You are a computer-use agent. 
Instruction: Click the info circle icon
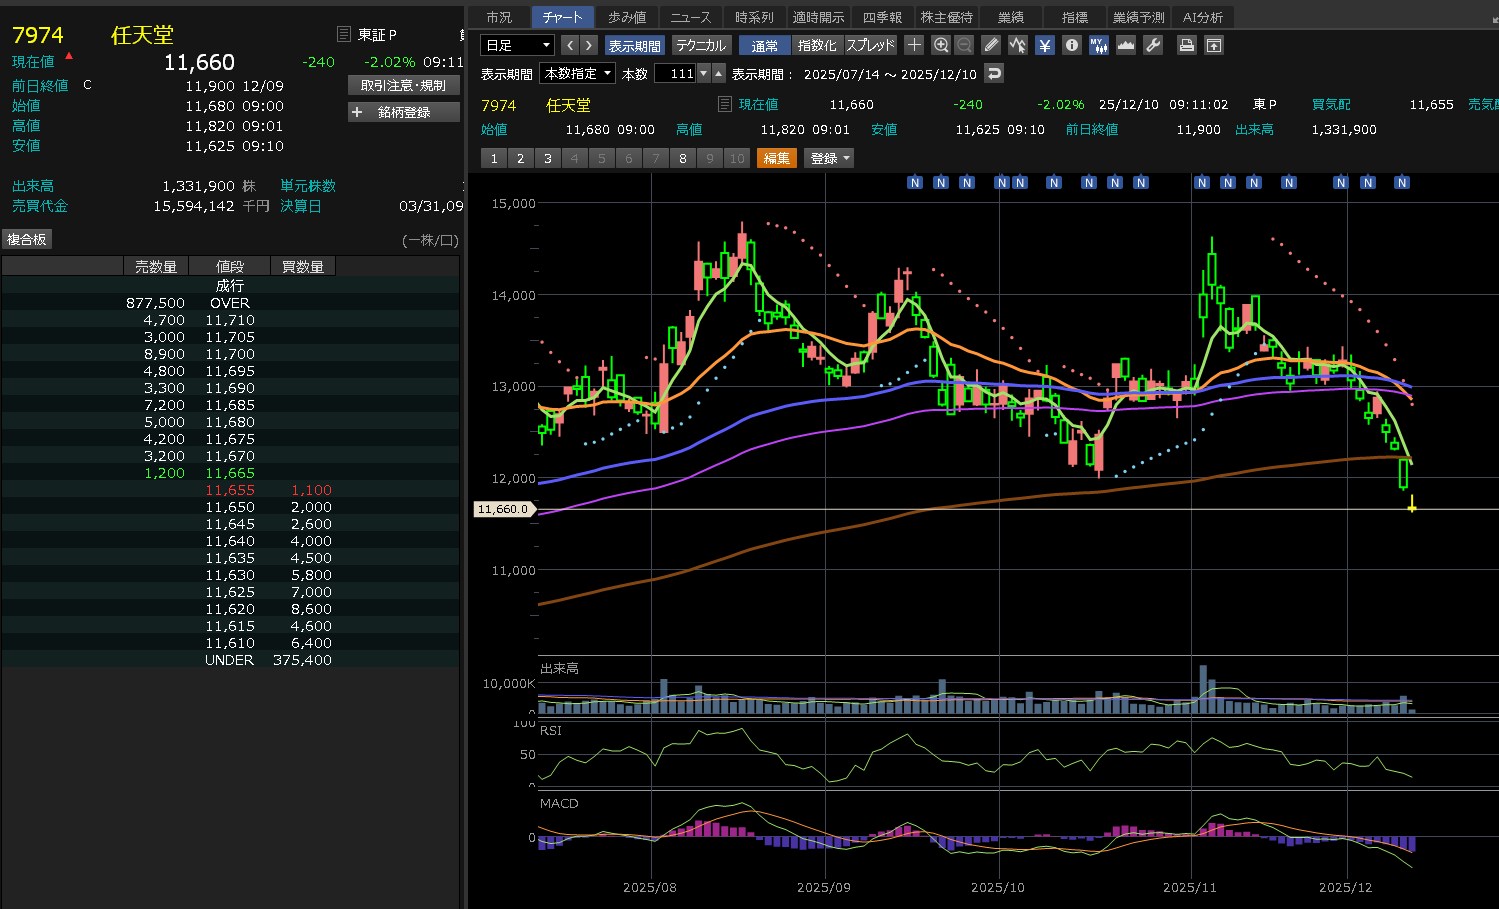(x=1071, y=45)
